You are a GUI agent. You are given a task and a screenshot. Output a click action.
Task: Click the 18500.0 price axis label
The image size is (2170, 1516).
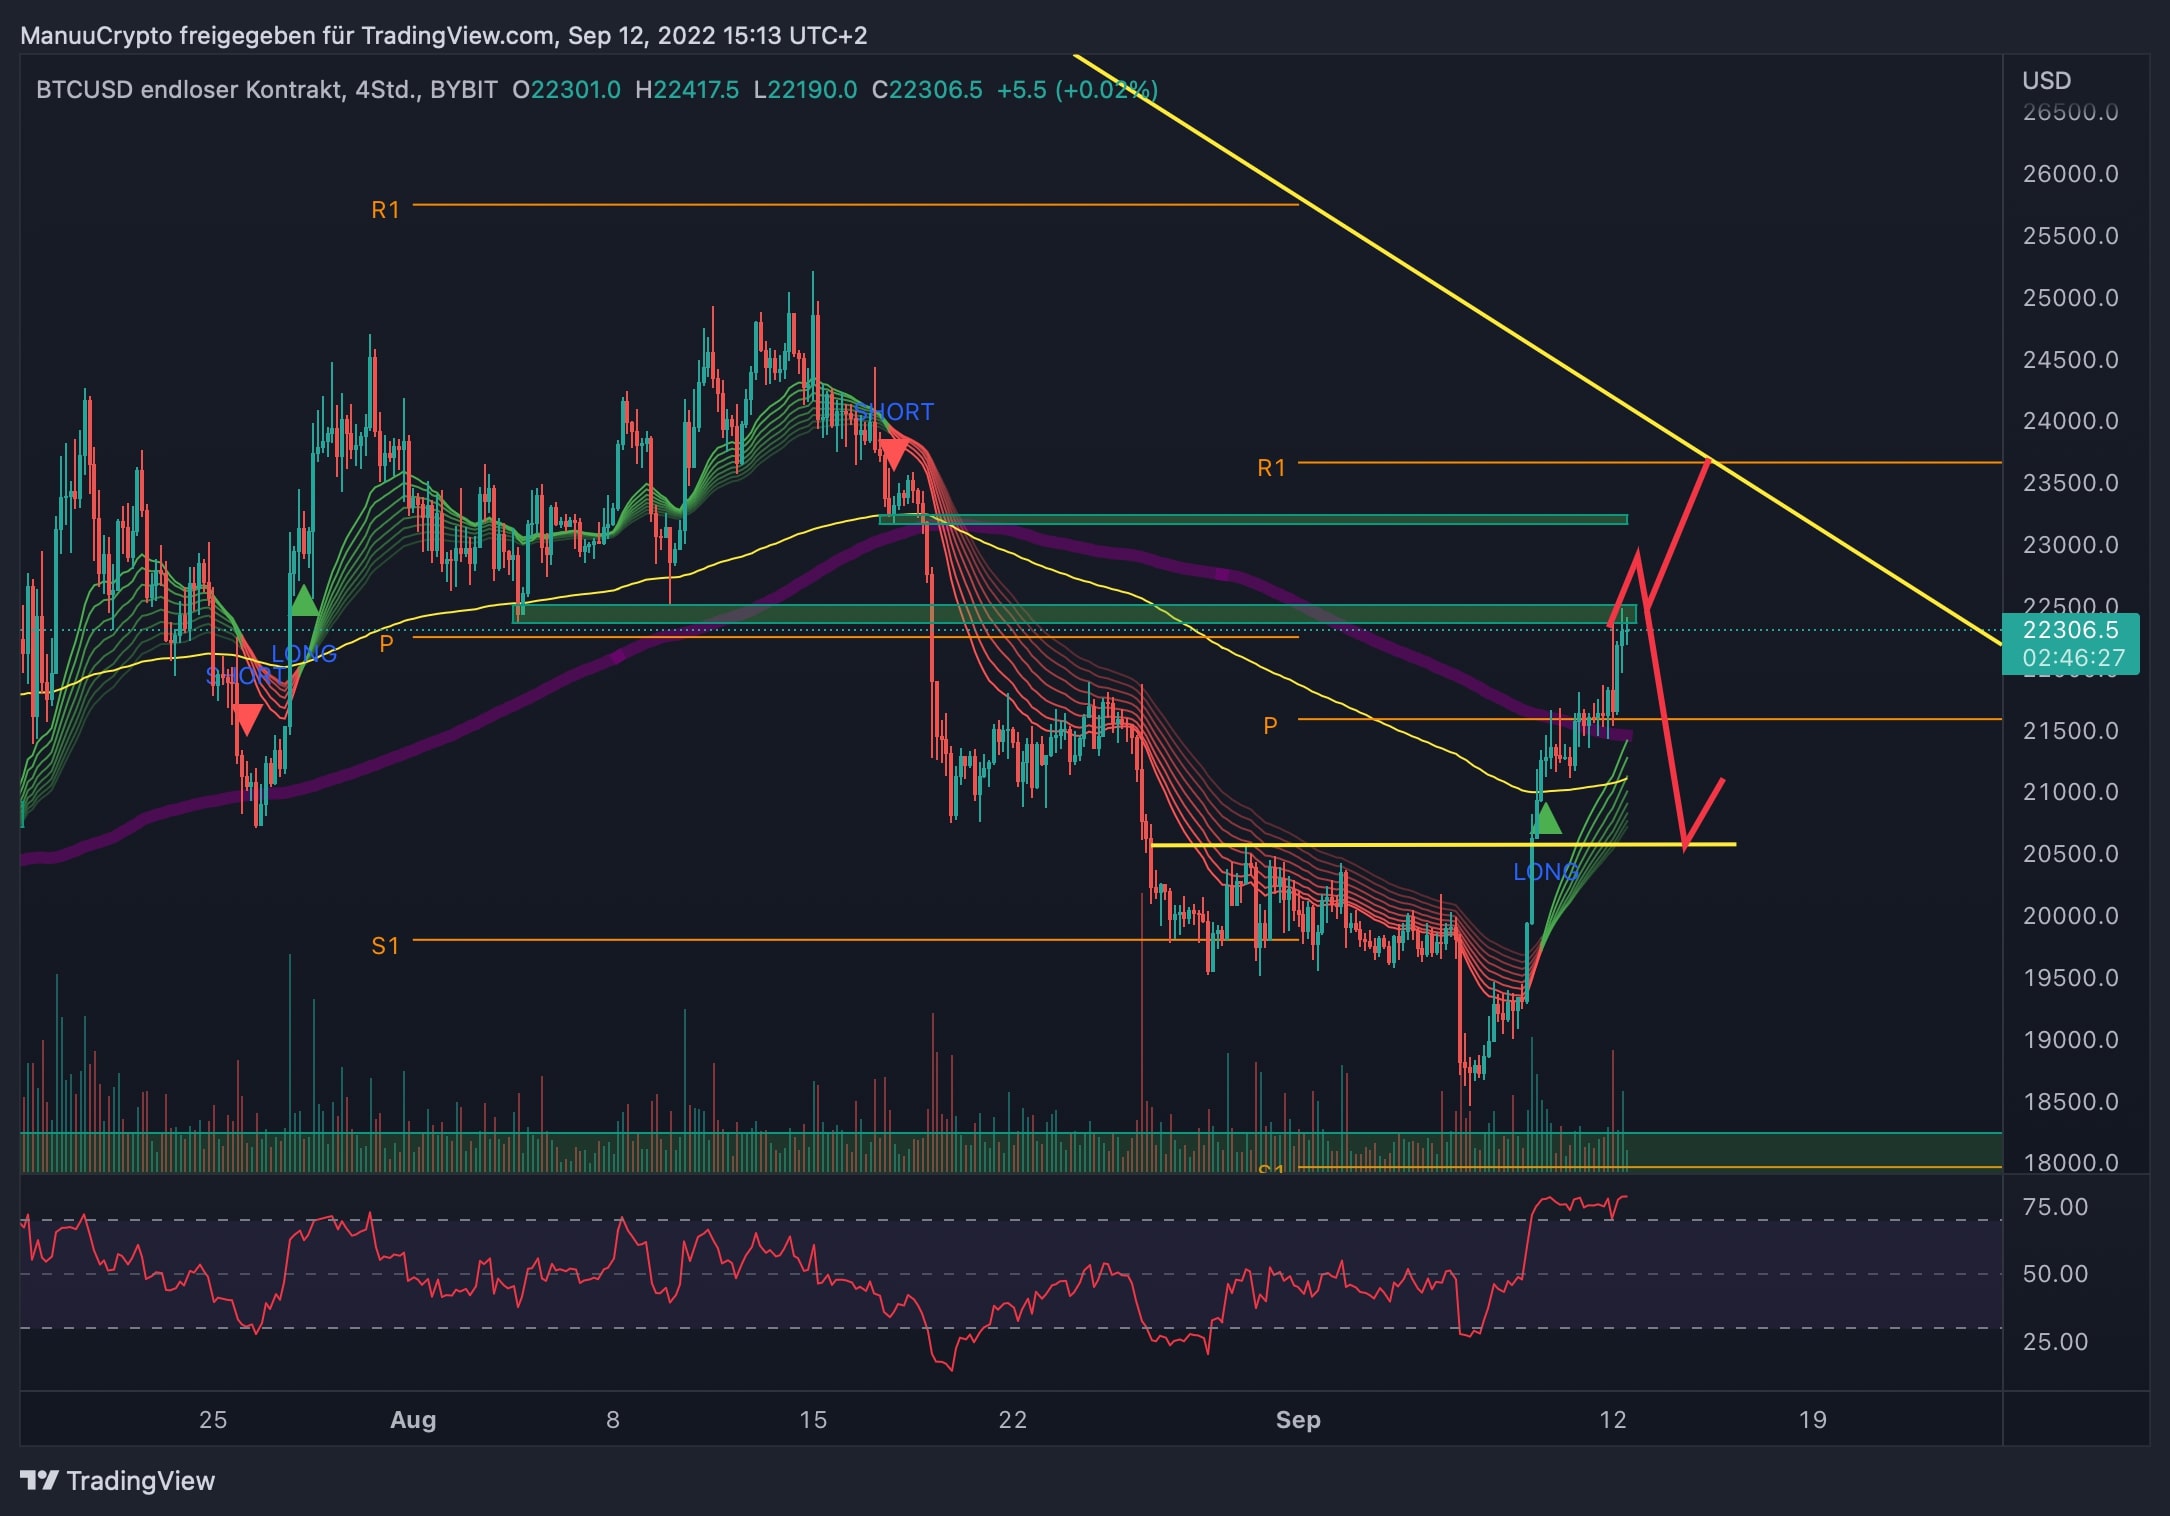(2070, 1101)
